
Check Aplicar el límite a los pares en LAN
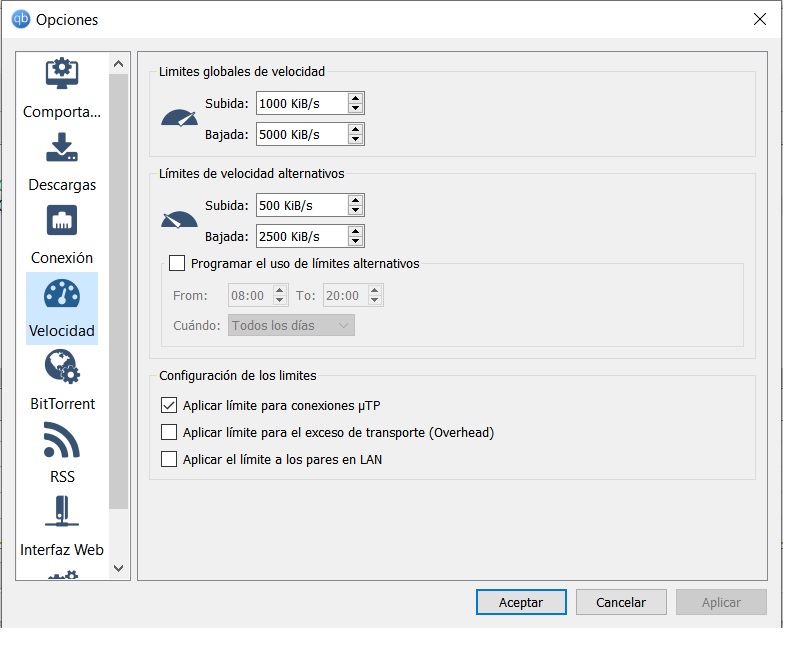coord(169,460)
